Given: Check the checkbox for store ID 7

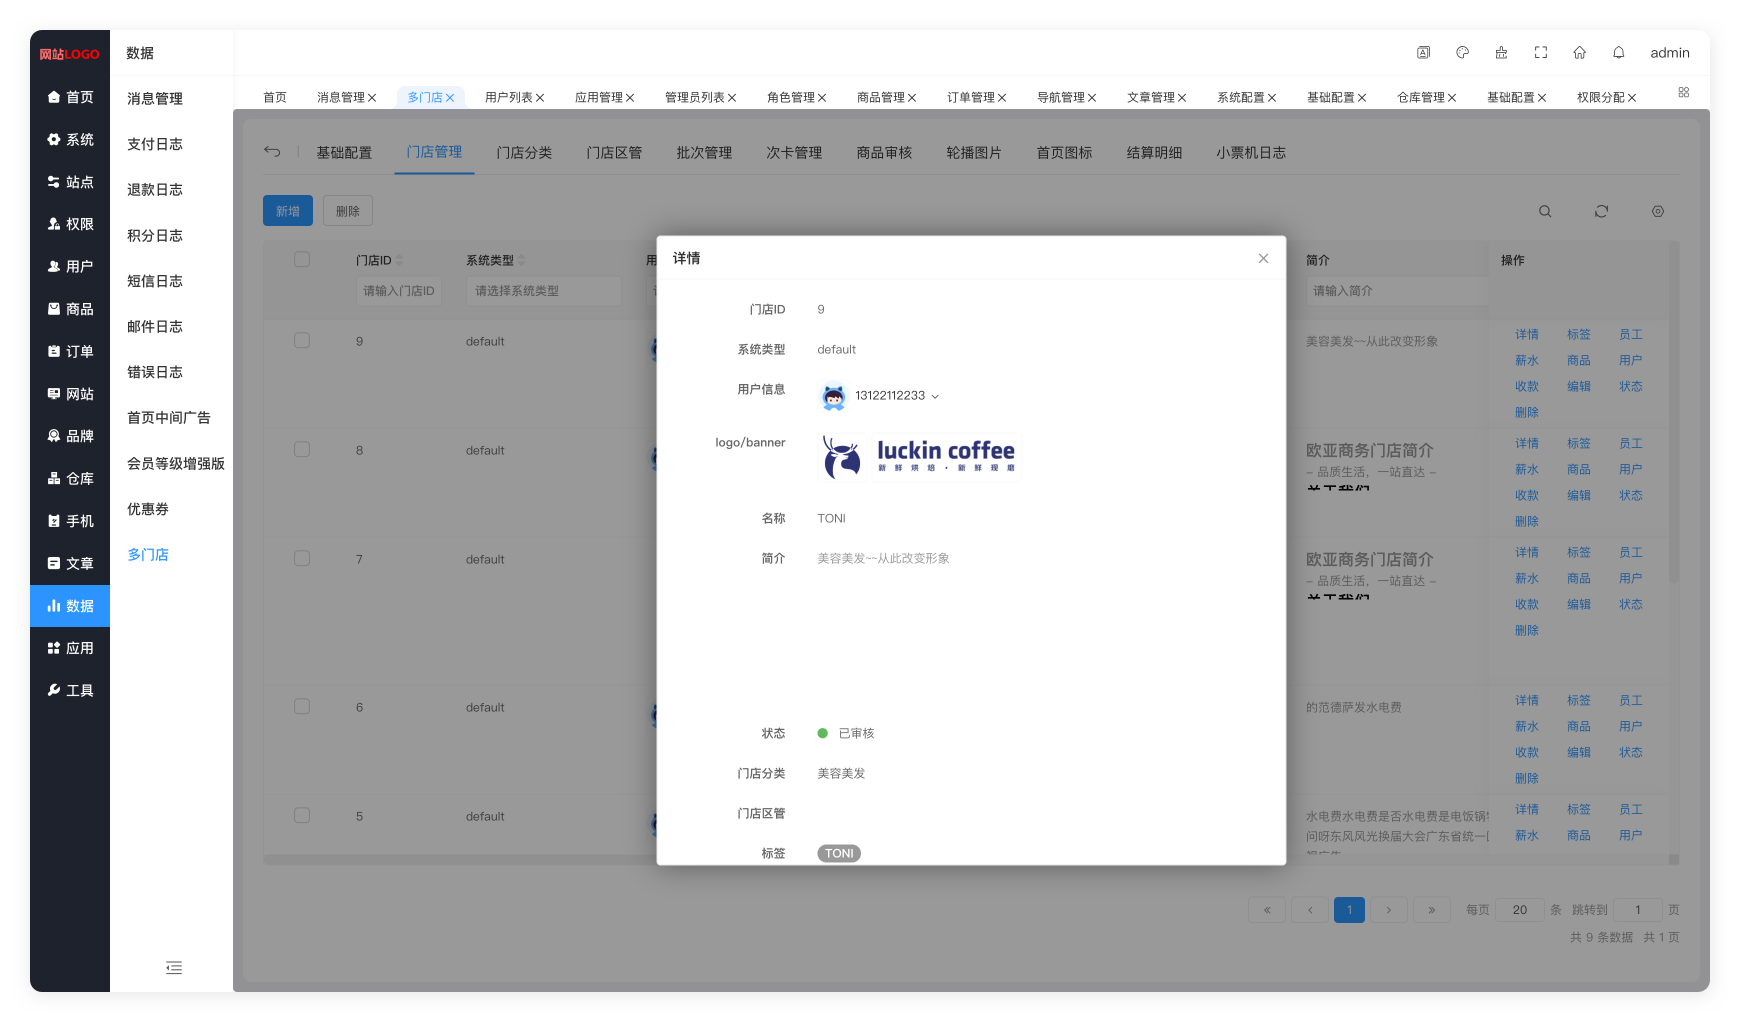Looking at the screenshot, I should pyautogui.click(x=302, y=559).
